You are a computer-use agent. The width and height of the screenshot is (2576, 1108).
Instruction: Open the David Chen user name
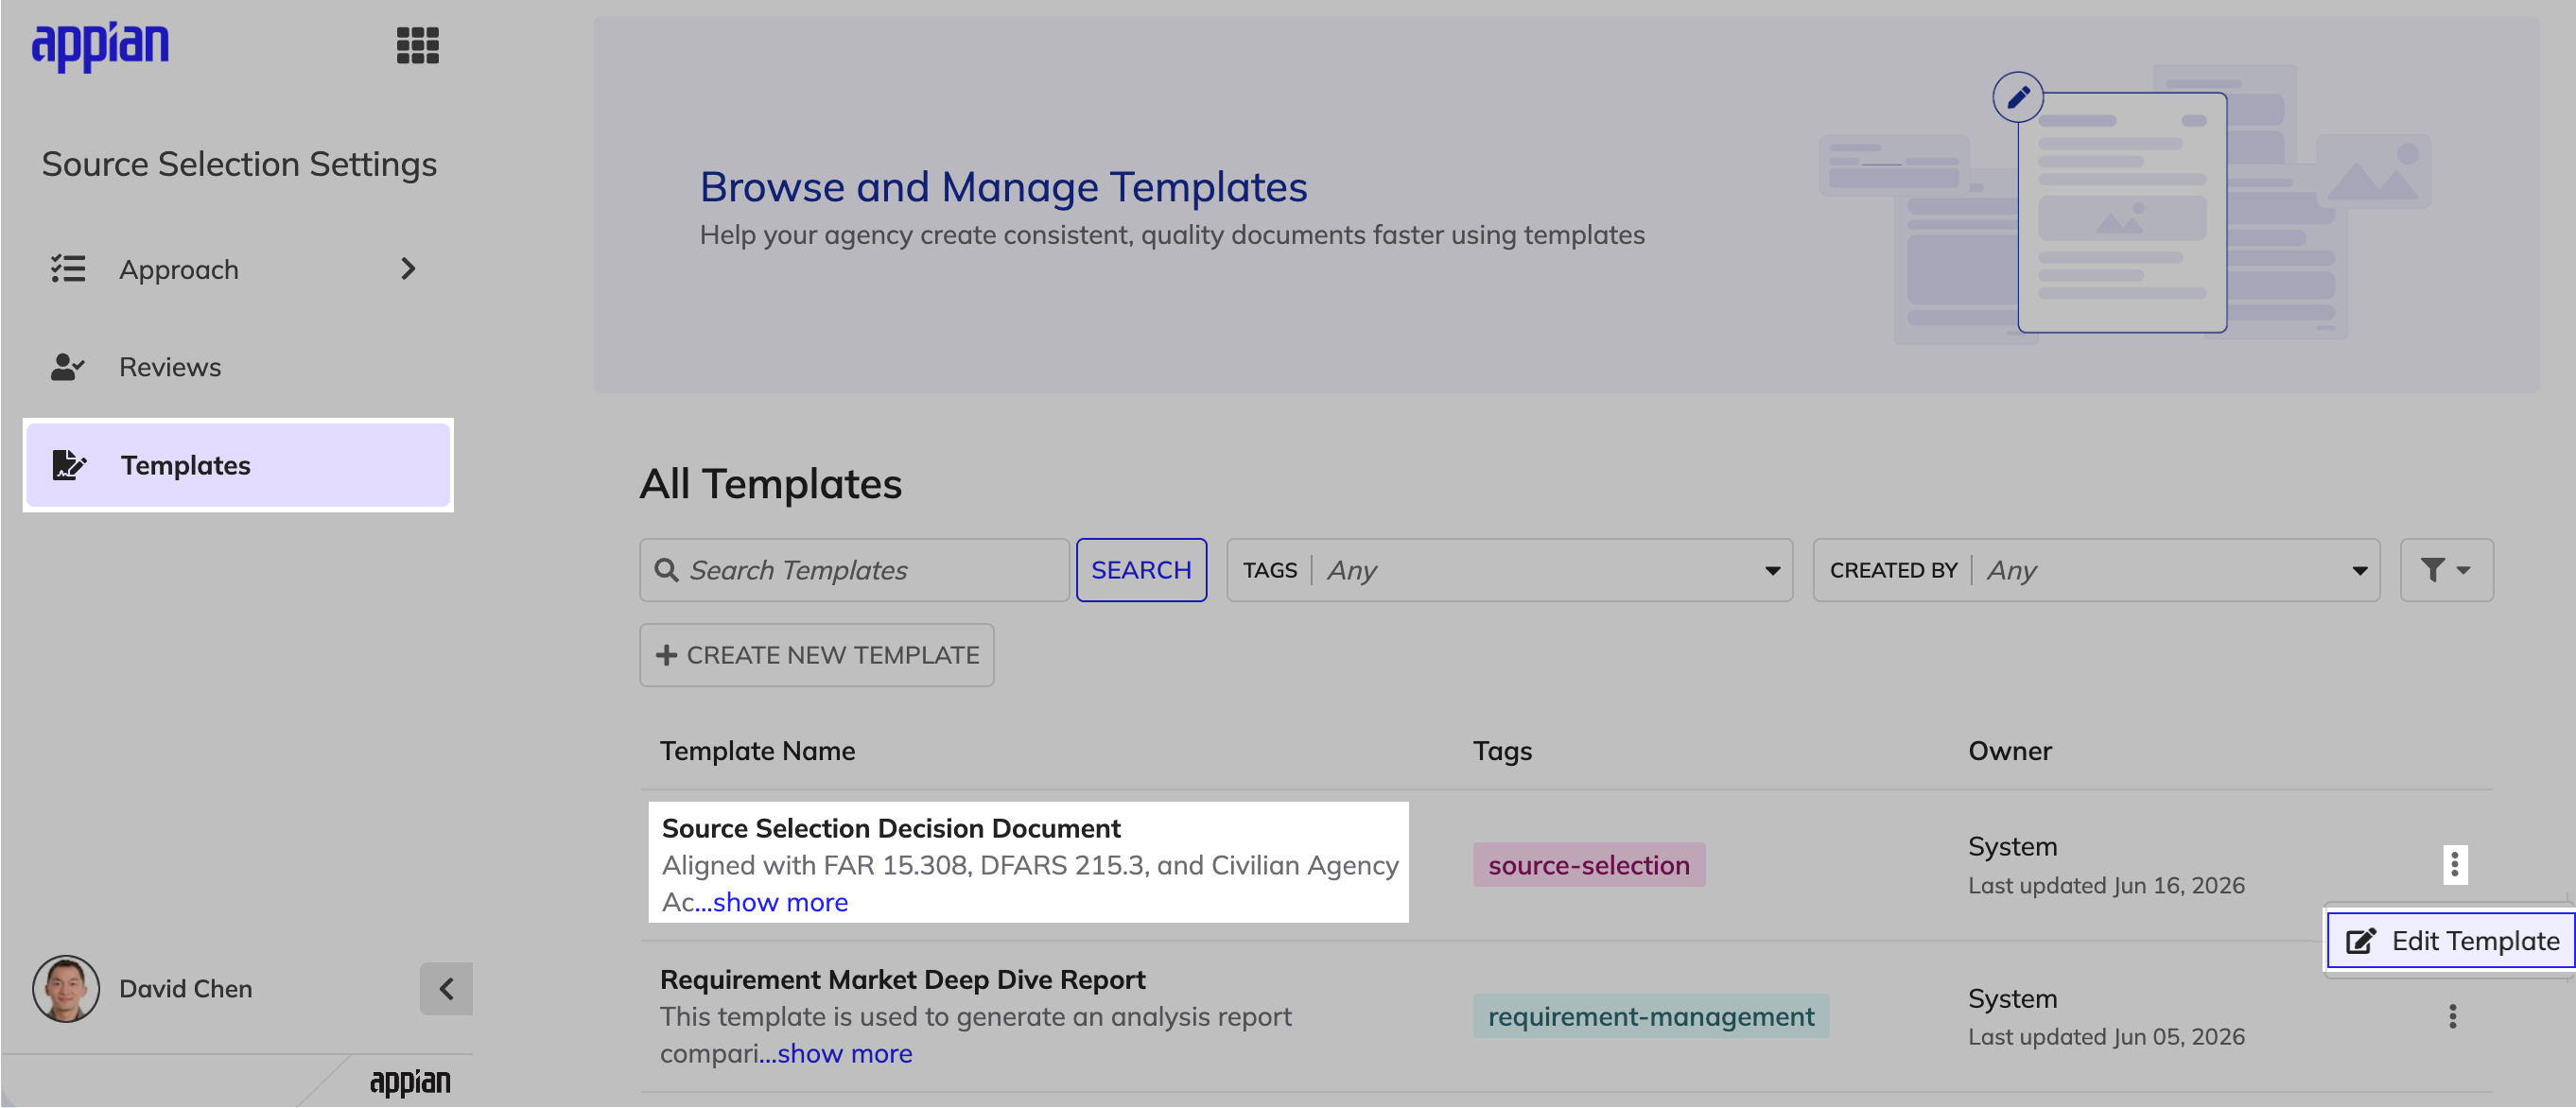click(186, 989)
